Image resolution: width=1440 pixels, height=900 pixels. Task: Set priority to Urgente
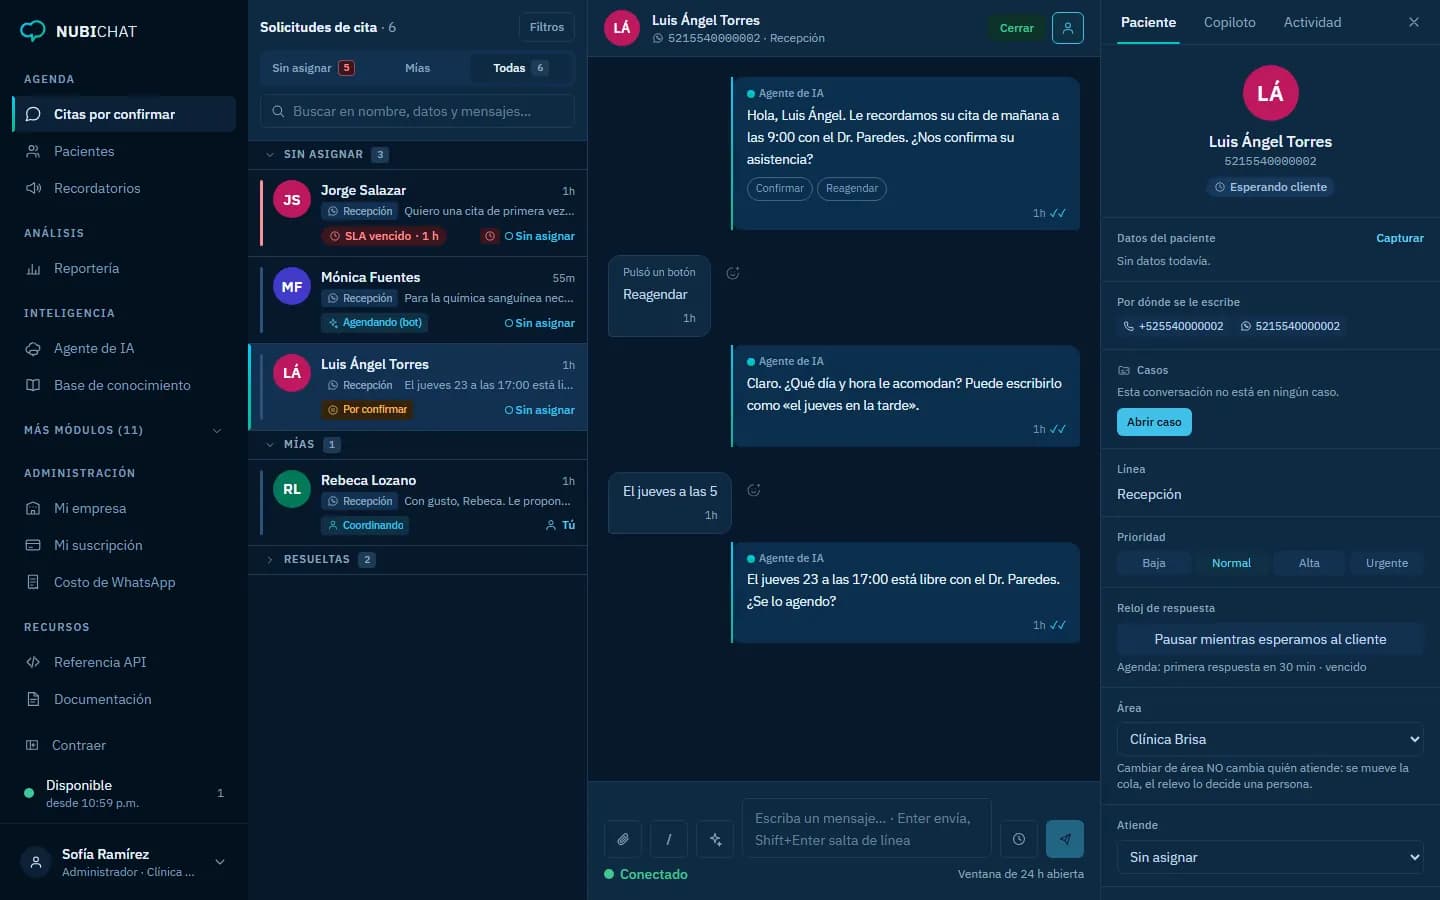click(1387, 563)
